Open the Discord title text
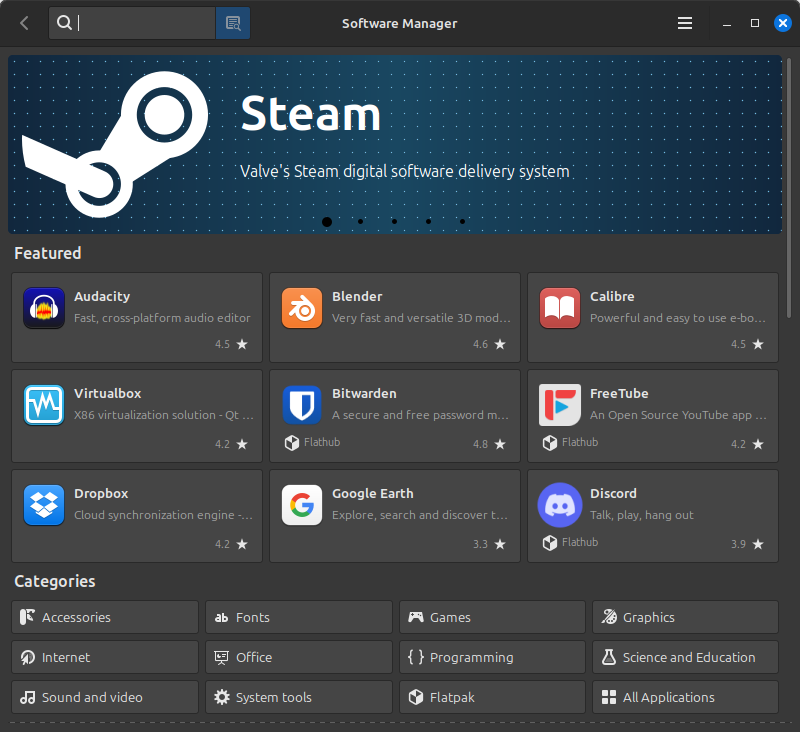Image resolution: width=800 pixels, height=732 pixels. pos(613,493)
